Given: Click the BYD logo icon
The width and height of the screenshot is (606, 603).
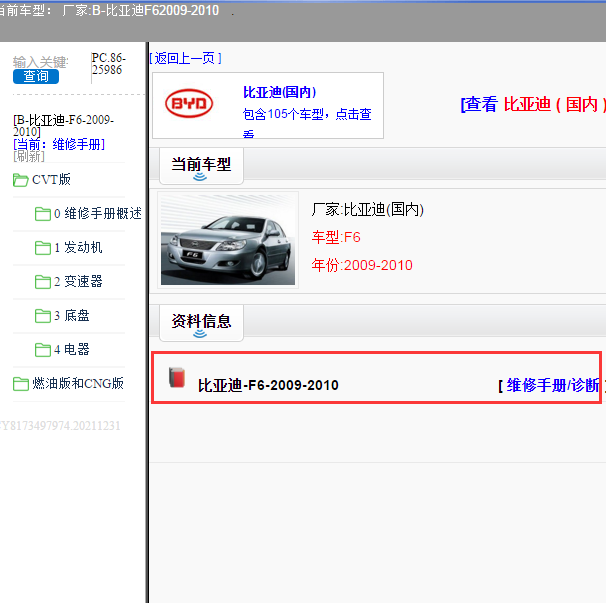Looking at the screenshot, I should [189, 104].
